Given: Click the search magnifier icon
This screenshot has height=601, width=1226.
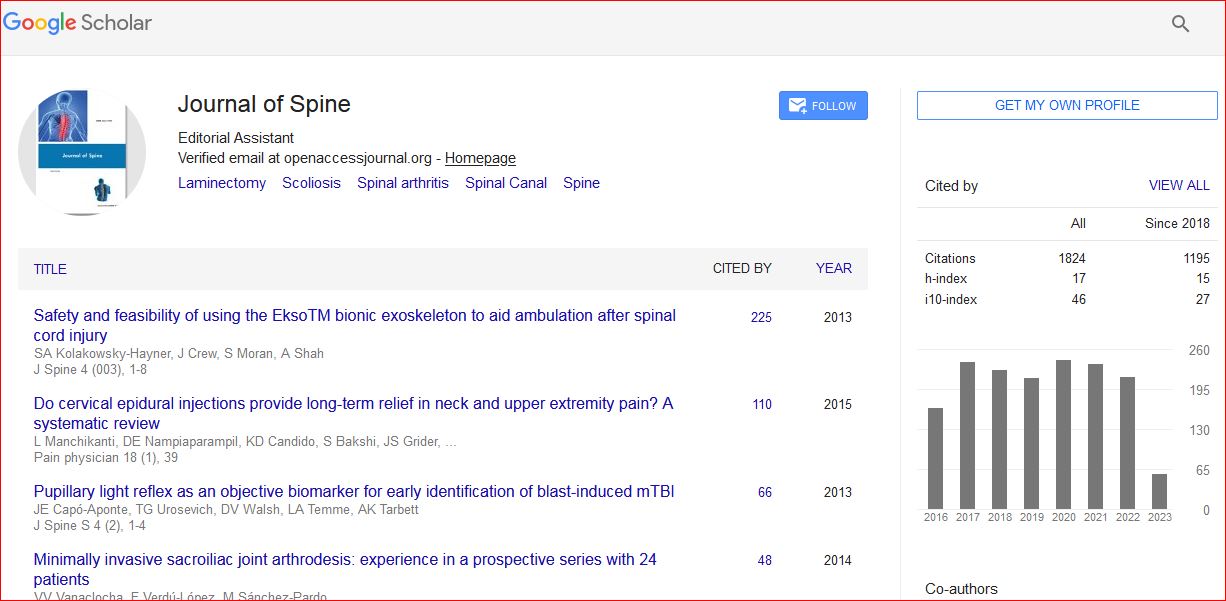Looking at the screenshot, I should coord(1180,24).
